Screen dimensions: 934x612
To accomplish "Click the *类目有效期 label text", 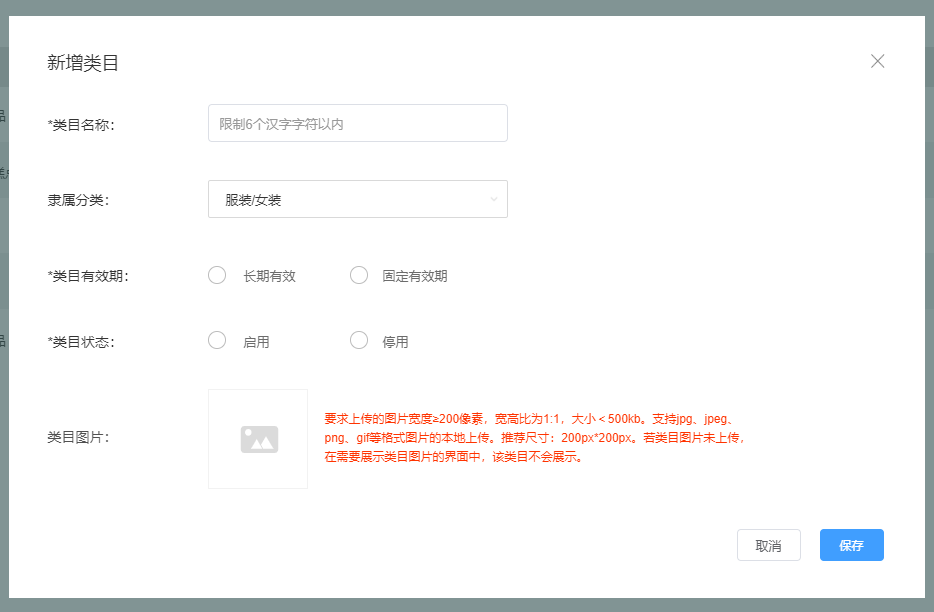I will pos(88,276).
